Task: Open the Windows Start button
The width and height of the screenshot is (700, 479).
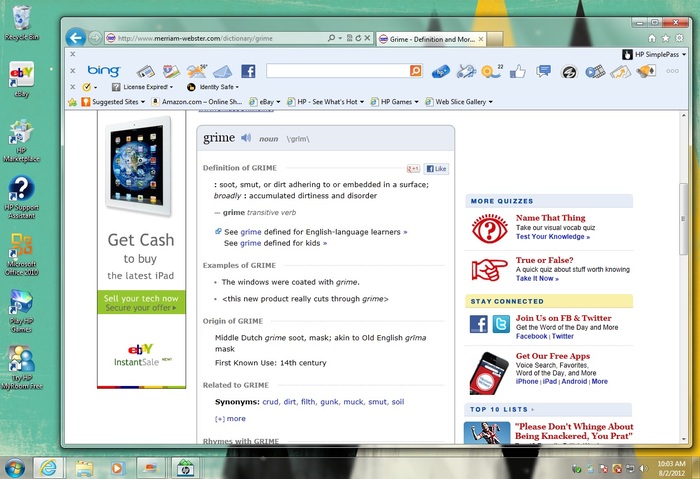Action: click(x=14, y=467)
